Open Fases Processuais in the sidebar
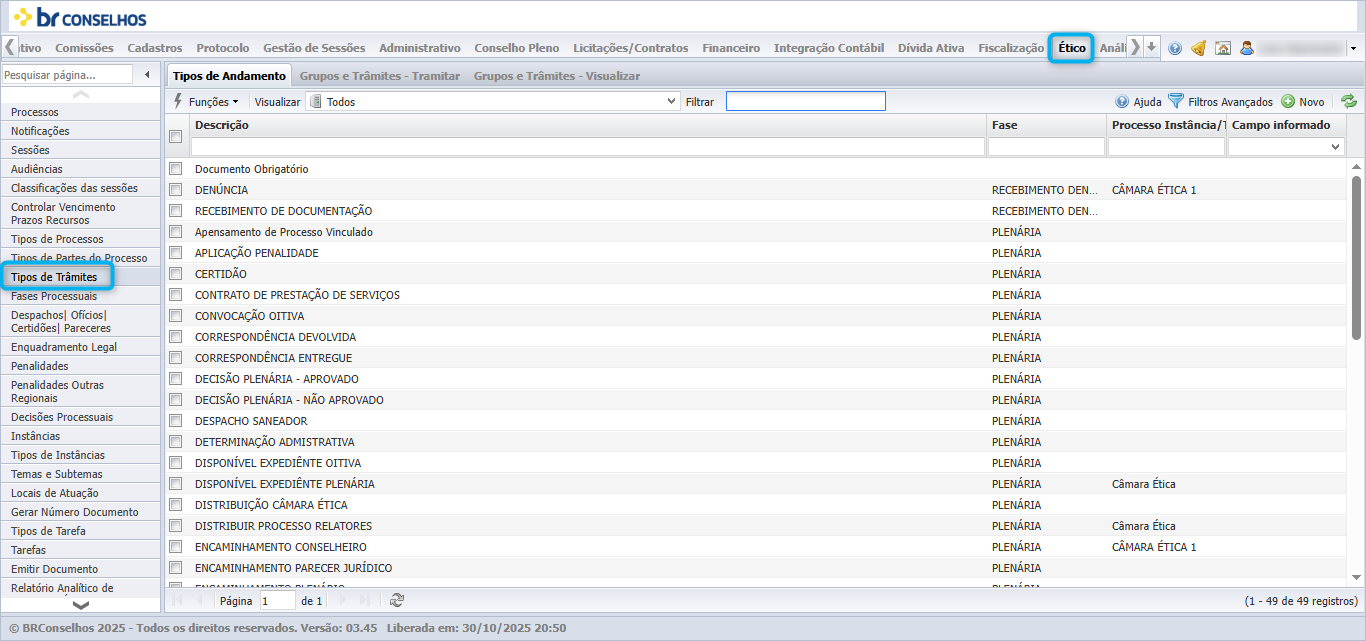The height and width of the screenshot is (641, 1366). coord(54,296)
